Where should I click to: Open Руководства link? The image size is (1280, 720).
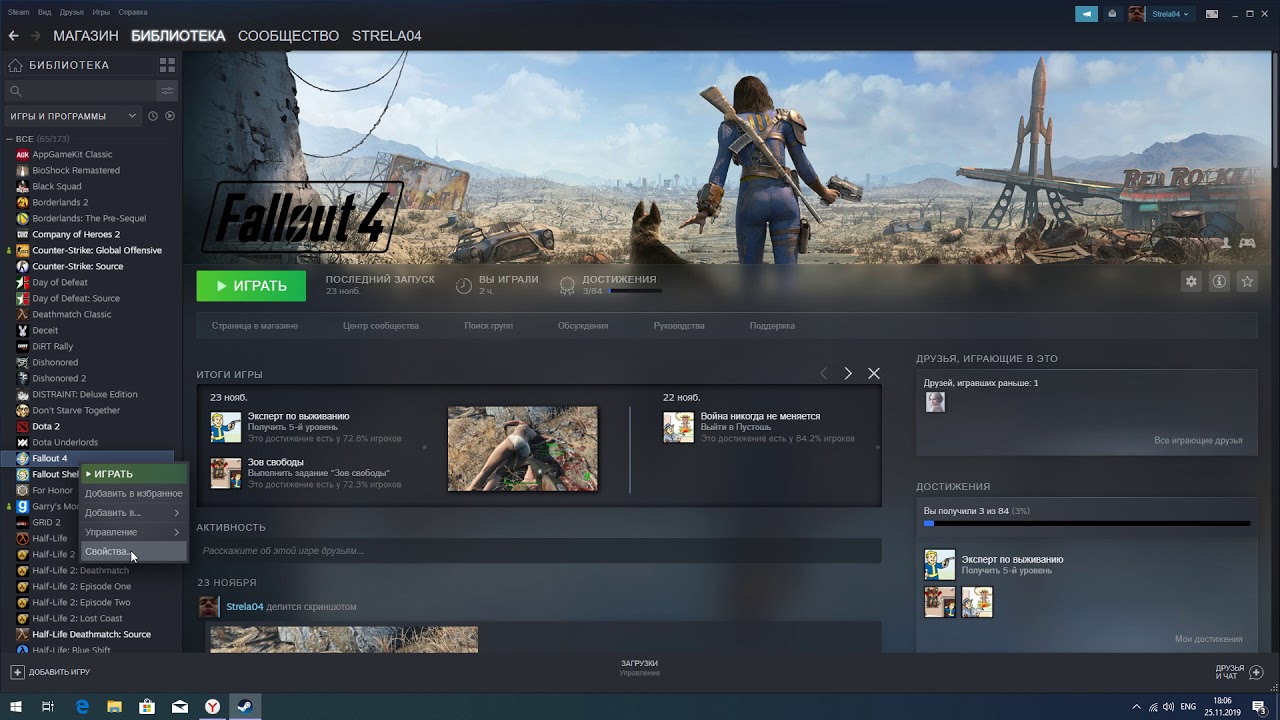point(679,326)
